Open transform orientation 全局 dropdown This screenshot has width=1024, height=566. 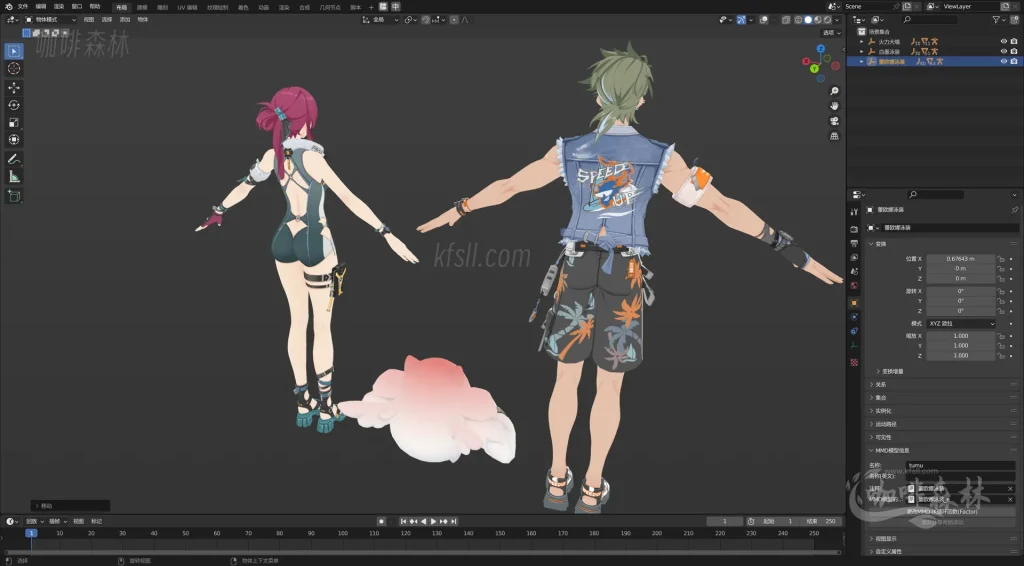click(x=380, y=20)
